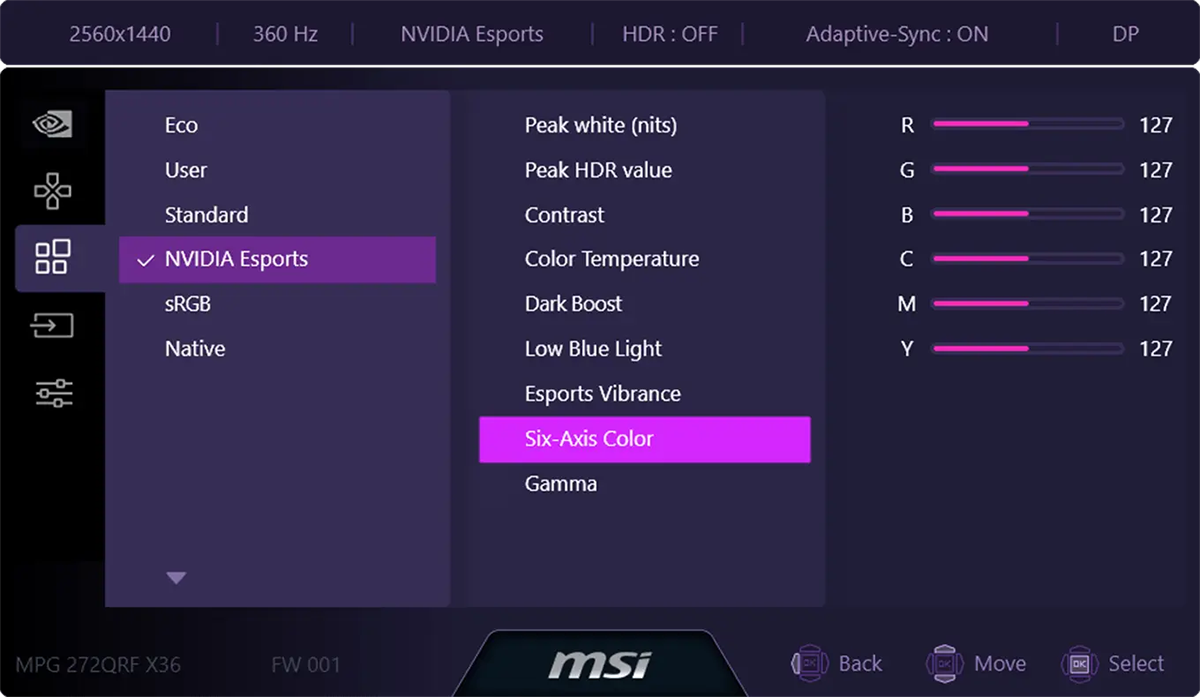Open the Color Temperature submenu

pyautogui.click(x=611, y=258)
